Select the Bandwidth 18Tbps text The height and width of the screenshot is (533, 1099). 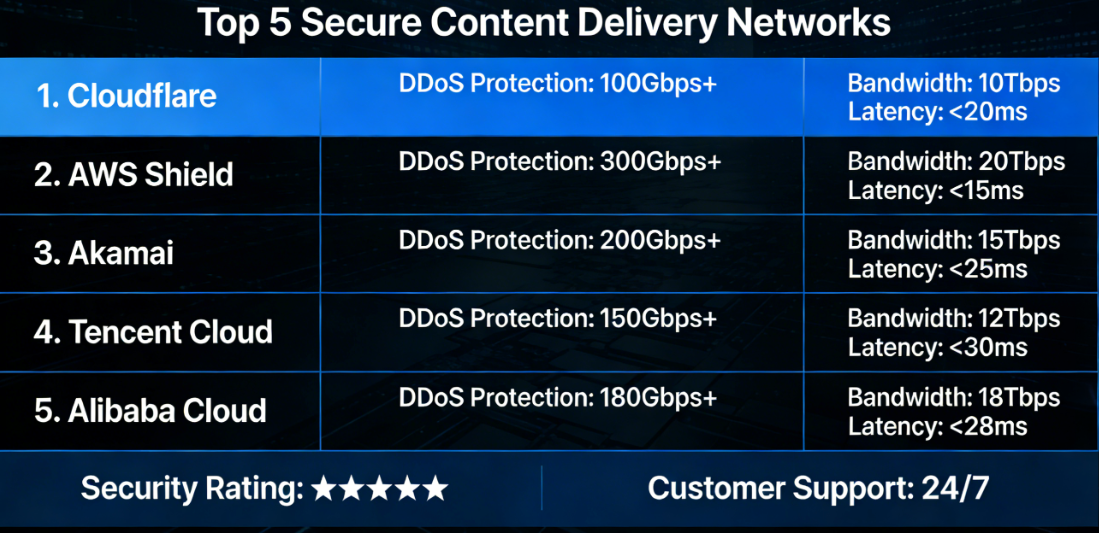coord(954,398)
